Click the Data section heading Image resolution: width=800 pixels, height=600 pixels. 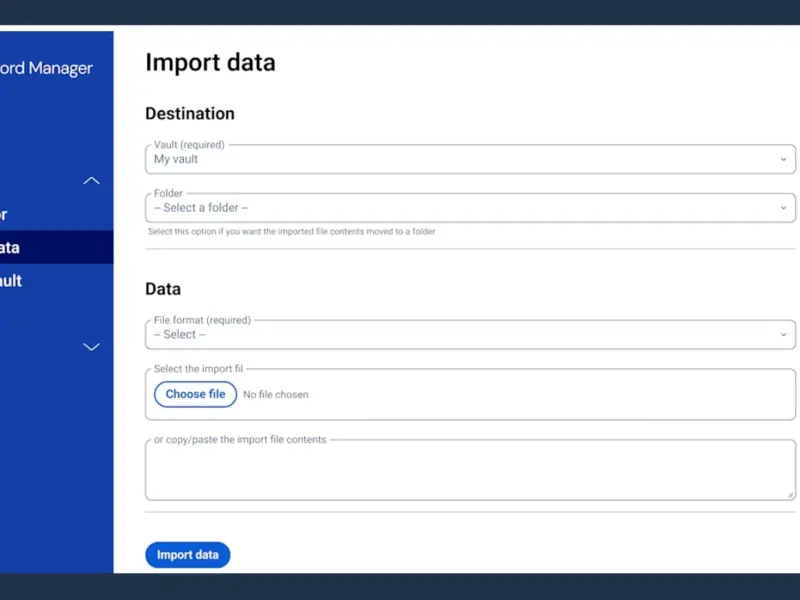point(163,289)
